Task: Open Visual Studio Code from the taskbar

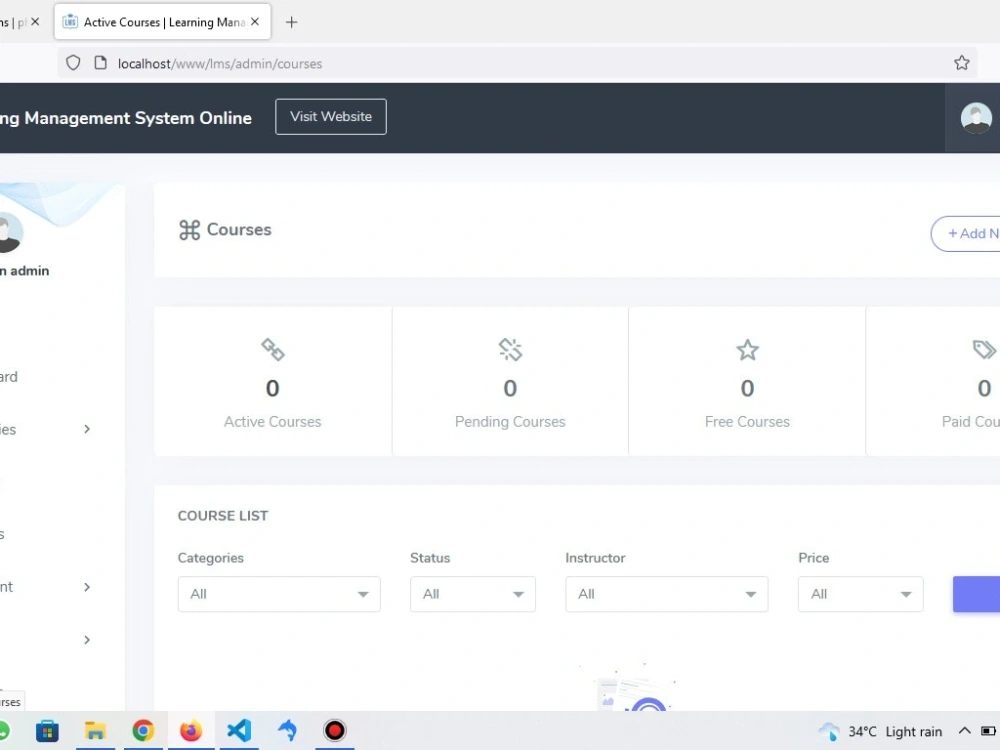Action: point(239,730)
